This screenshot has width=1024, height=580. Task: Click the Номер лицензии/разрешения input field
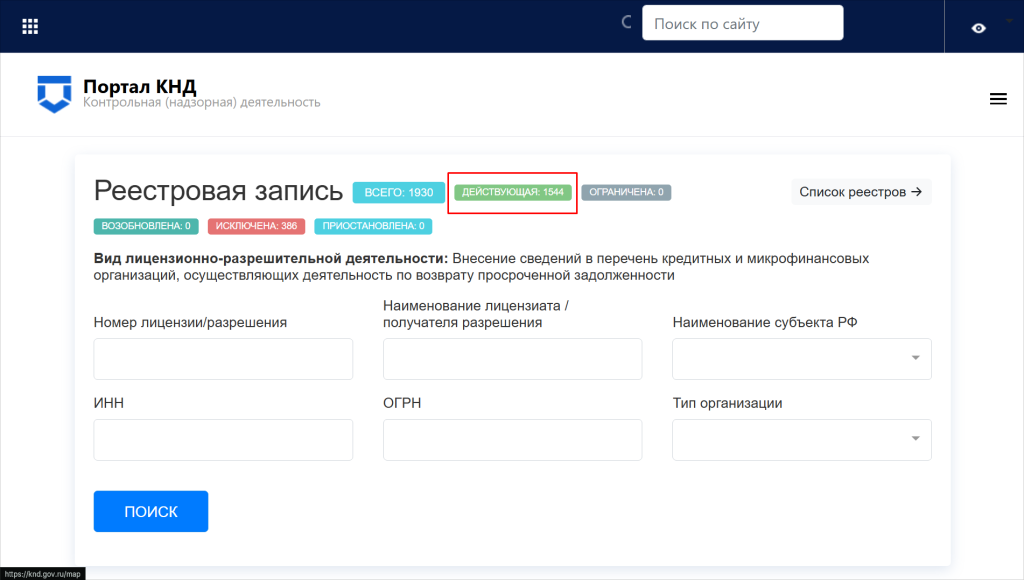(x=223, y=359)
